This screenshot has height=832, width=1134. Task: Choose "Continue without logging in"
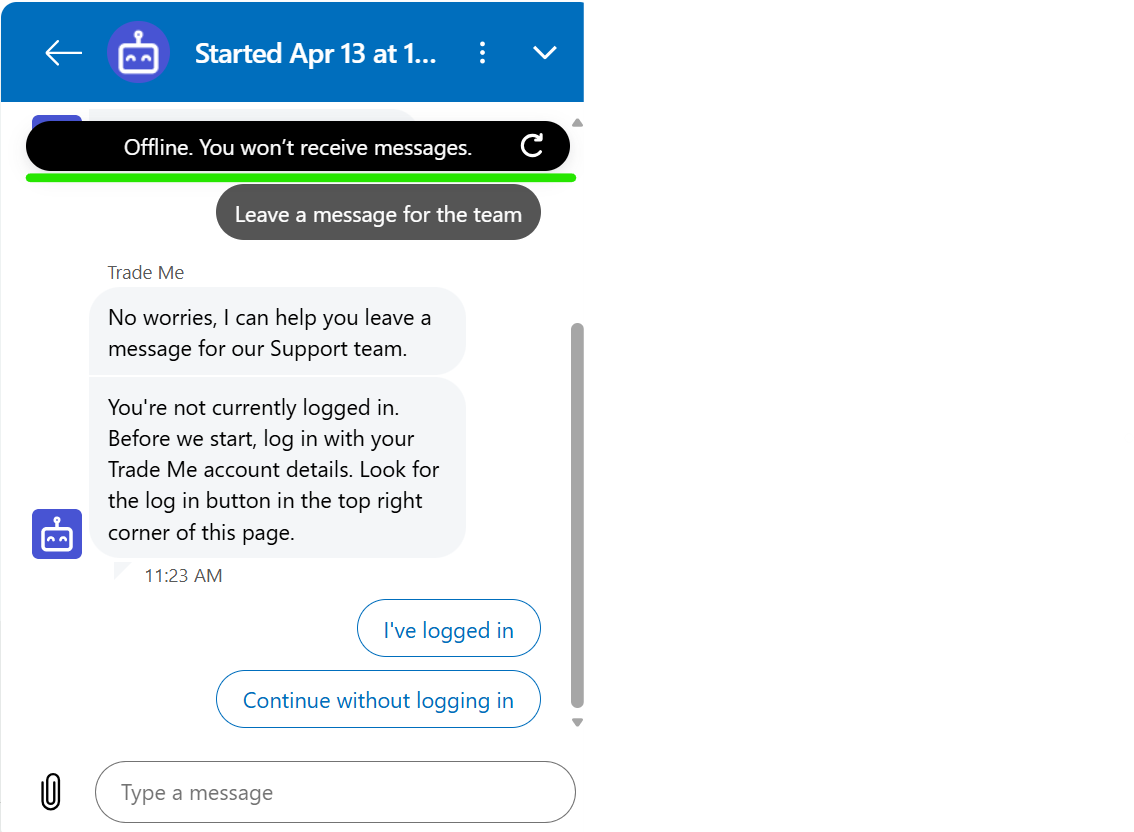pyautogui.click(x=378, y=700)
